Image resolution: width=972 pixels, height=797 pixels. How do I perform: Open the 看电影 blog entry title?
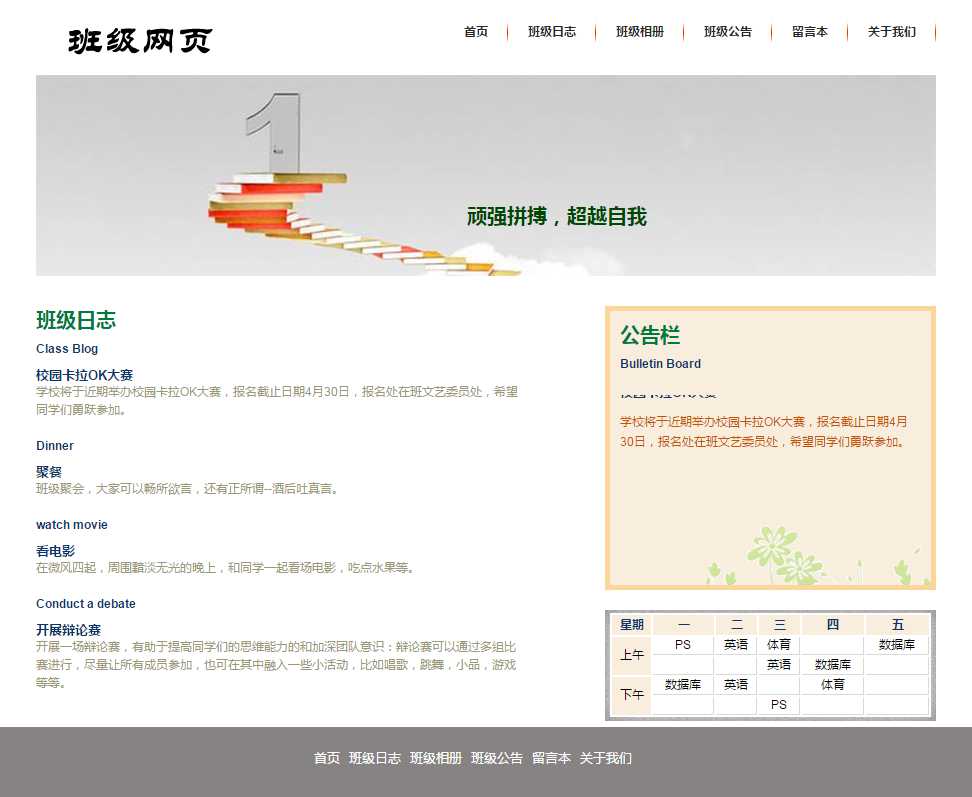55,551
